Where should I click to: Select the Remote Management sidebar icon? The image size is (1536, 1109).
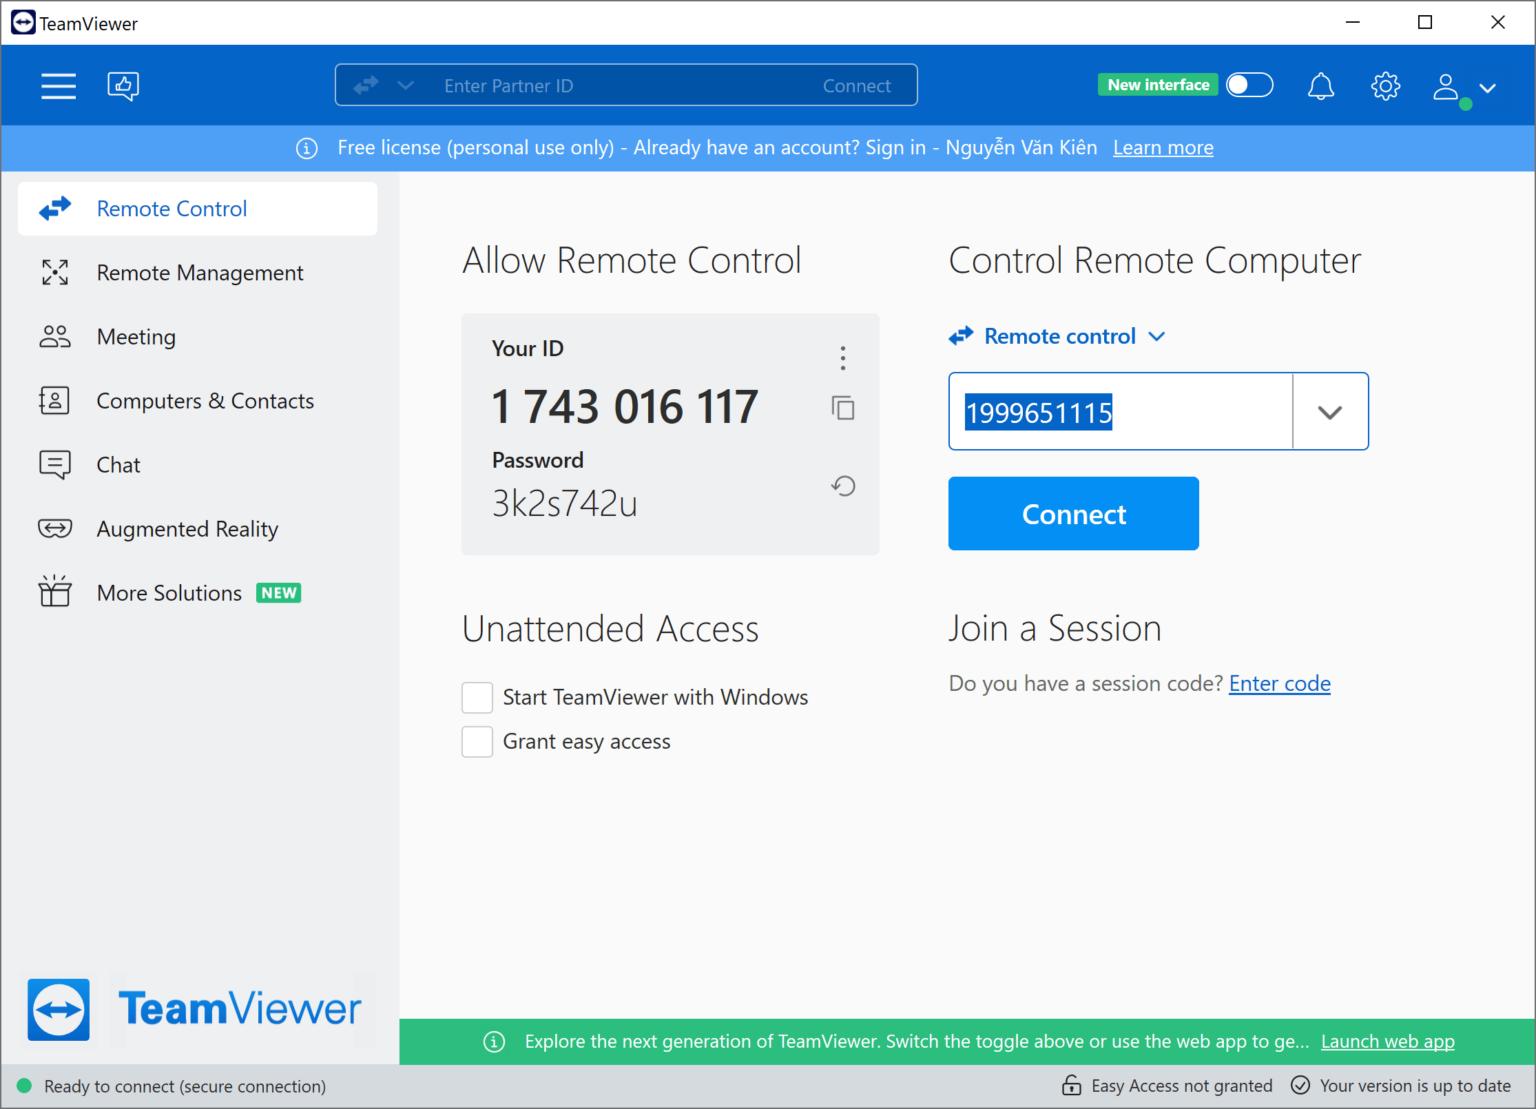(55, 272)
